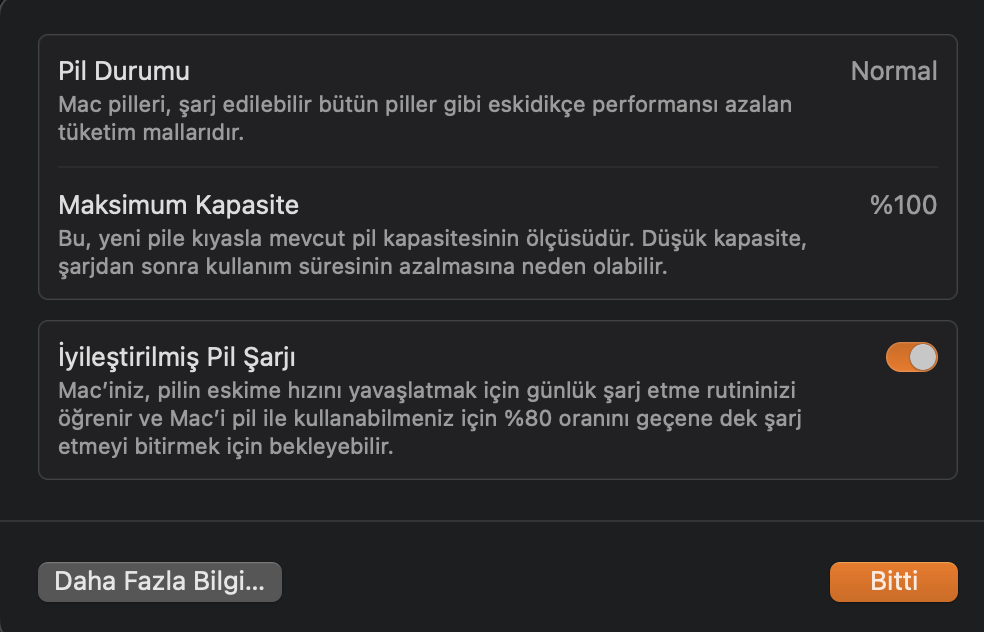Click the text "etmeyi bitirmek için bekleyebilir."
984x632 pixels.
(226, 446)
